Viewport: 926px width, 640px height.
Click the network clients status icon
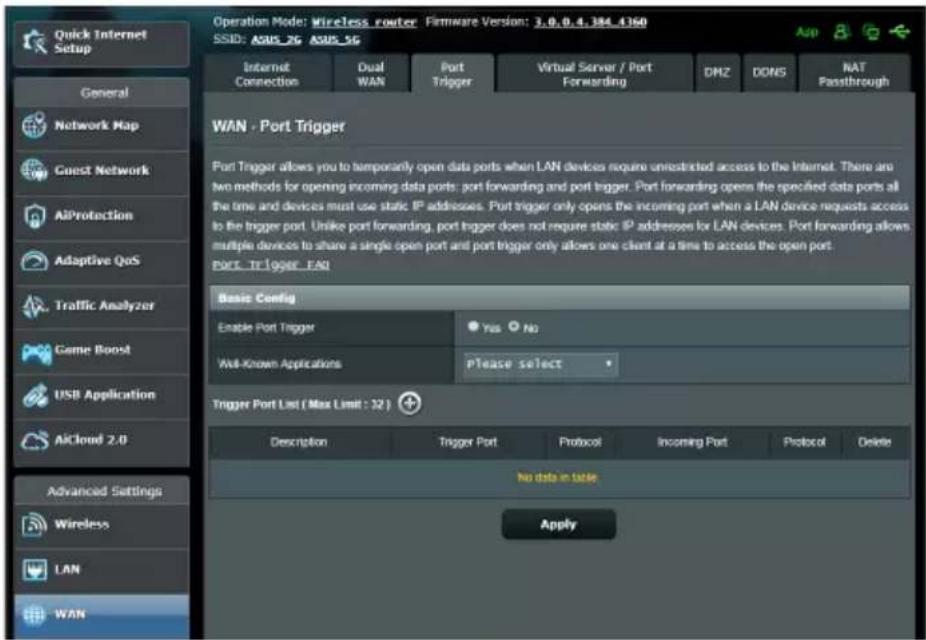click(x=870, y=32)
